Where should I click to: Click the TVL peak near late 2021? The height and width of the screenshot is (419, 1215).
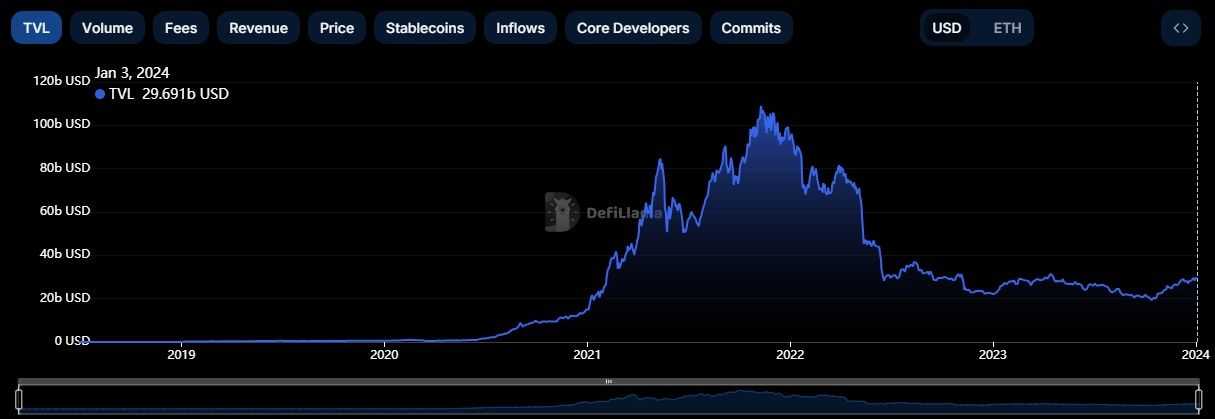click(762, 108)
